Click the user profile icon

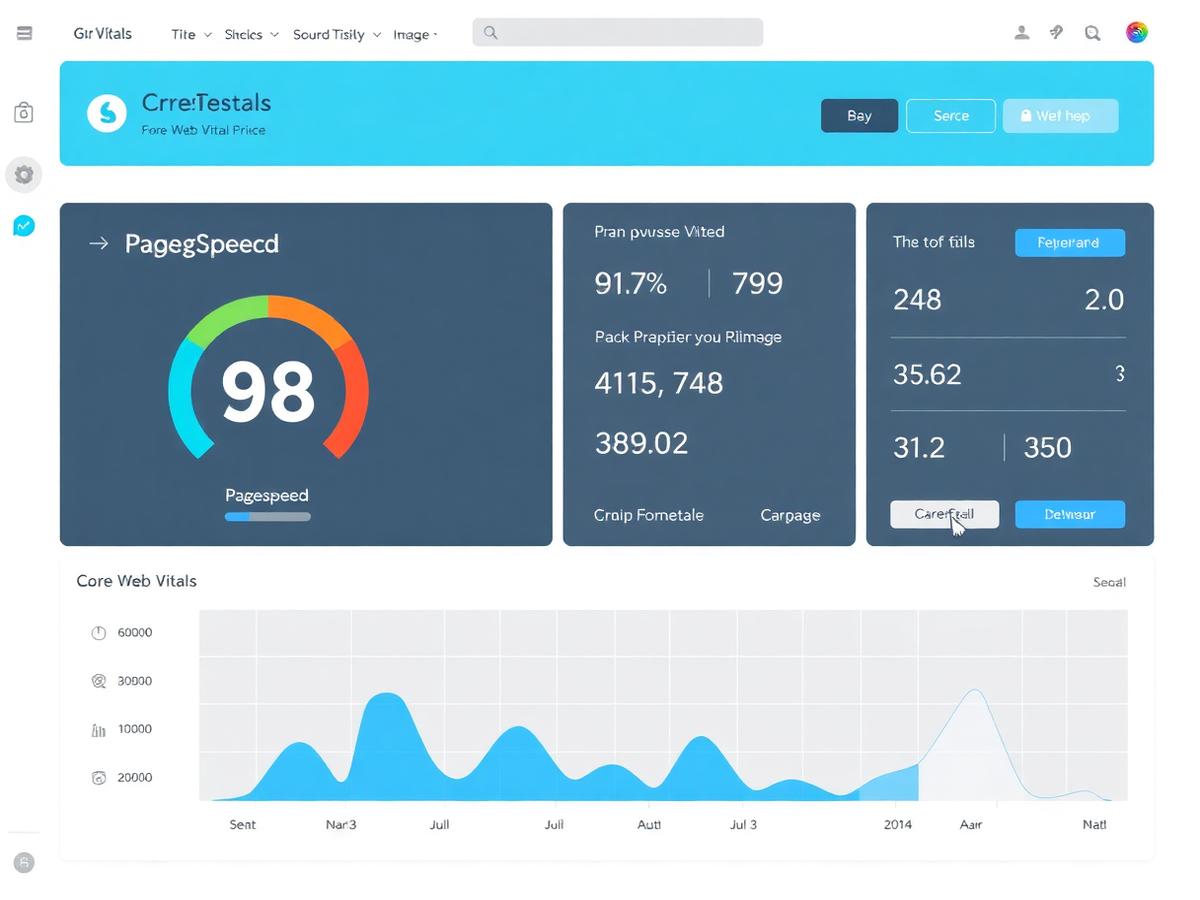(1022, 33)
